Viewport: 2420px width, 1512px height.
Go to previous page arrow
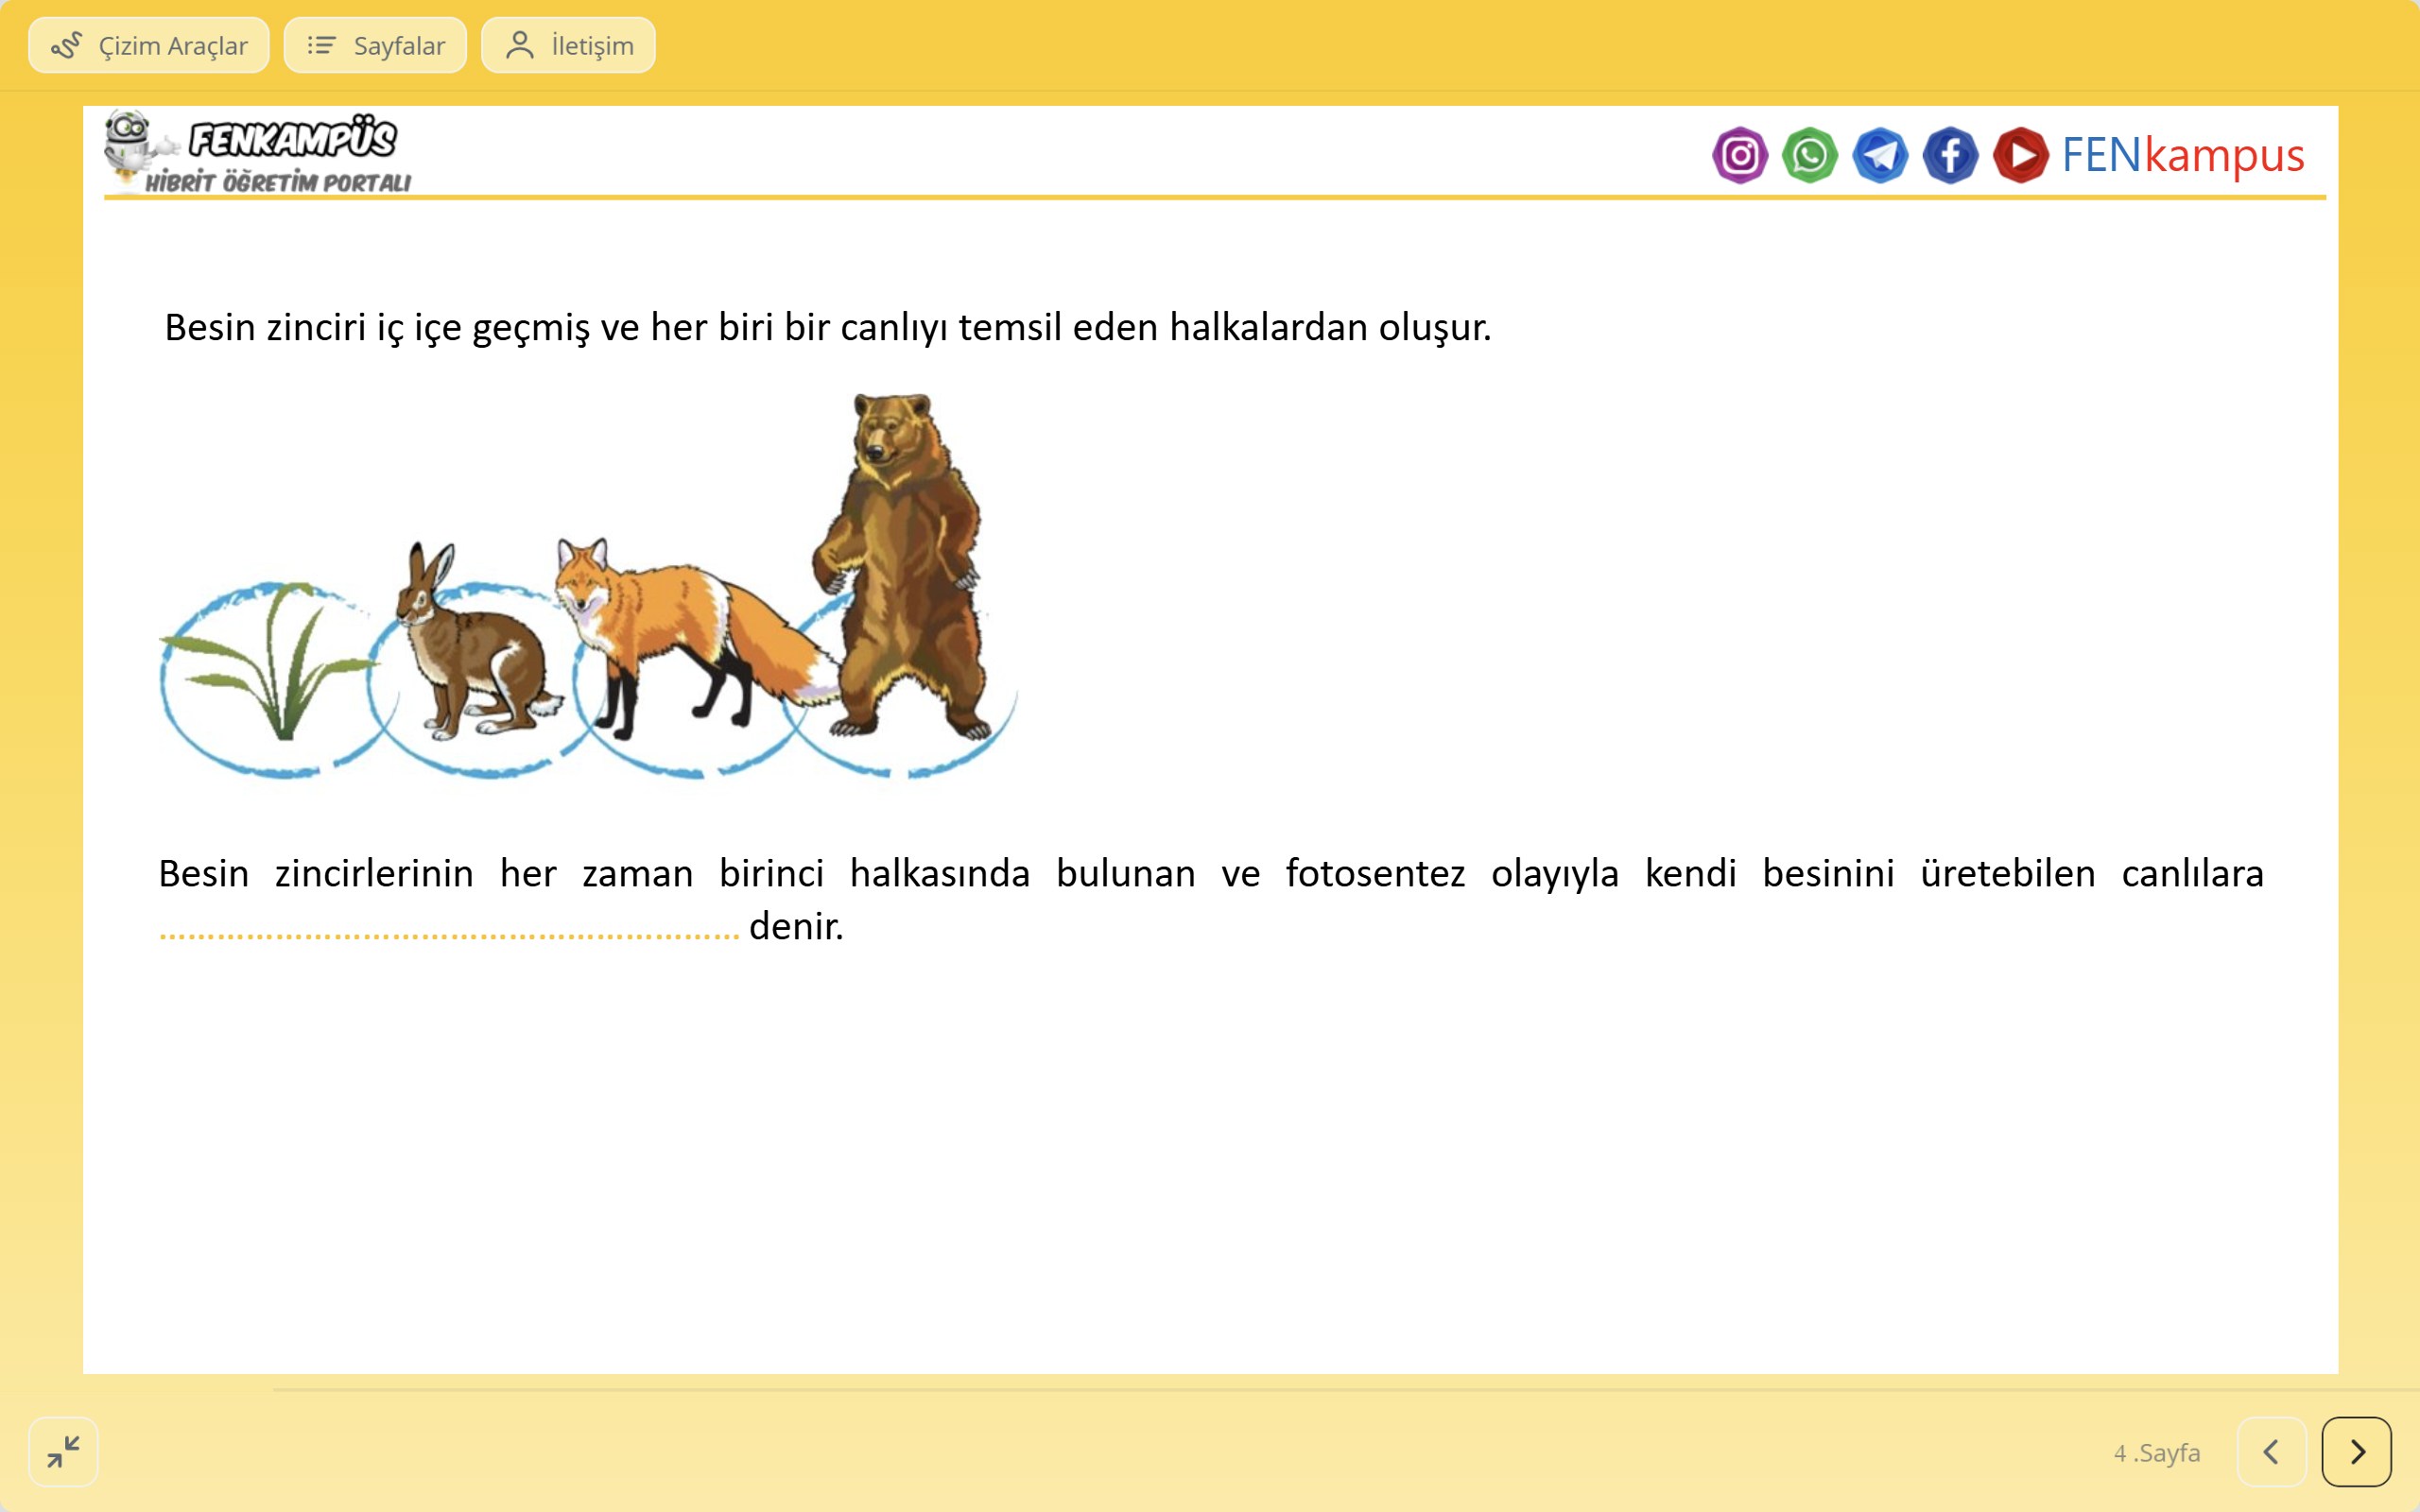click(x=2271, y=1451)
